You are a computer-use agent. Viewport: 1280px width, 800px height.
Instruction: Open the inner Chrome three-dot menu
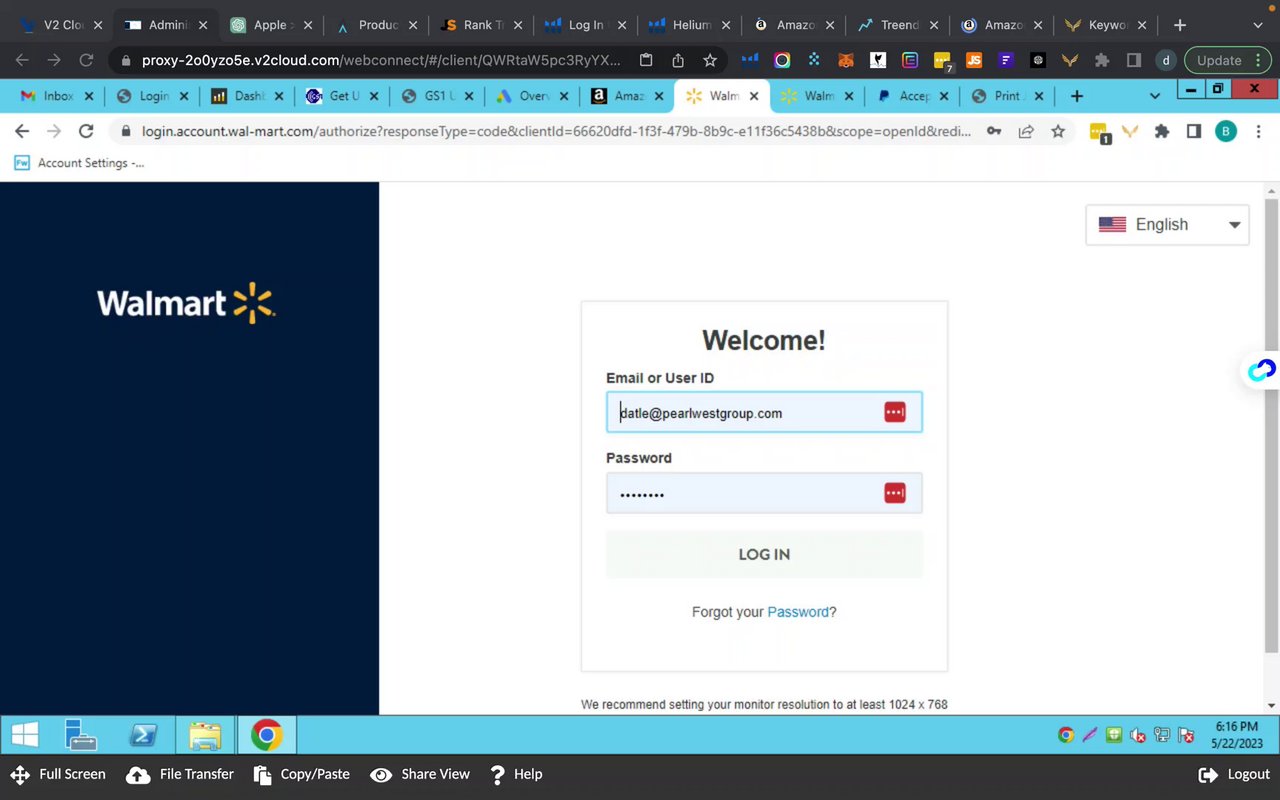coord(1258,131)
